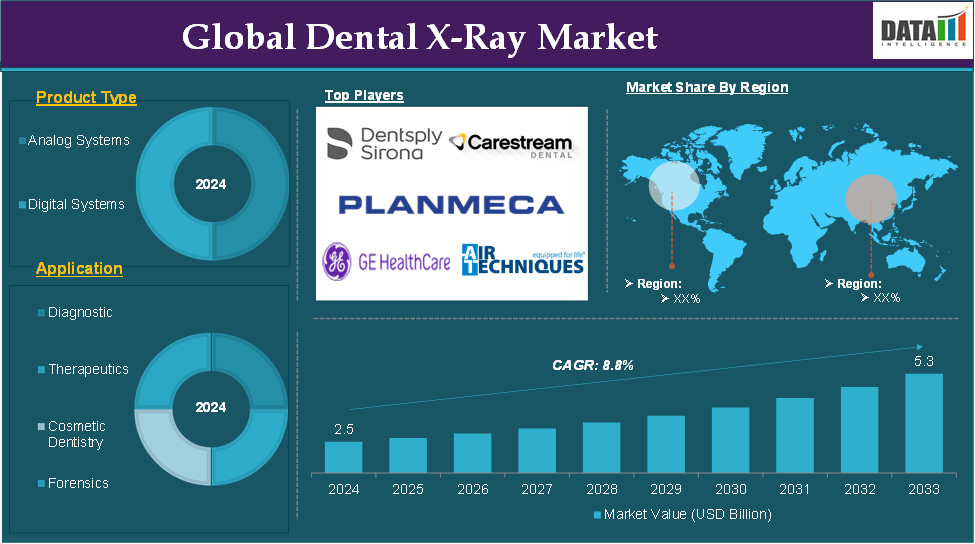The height and width of the screenshot is (544, 975).
Task: Click the 5.3 value label
Action: (x=924, y=362)
